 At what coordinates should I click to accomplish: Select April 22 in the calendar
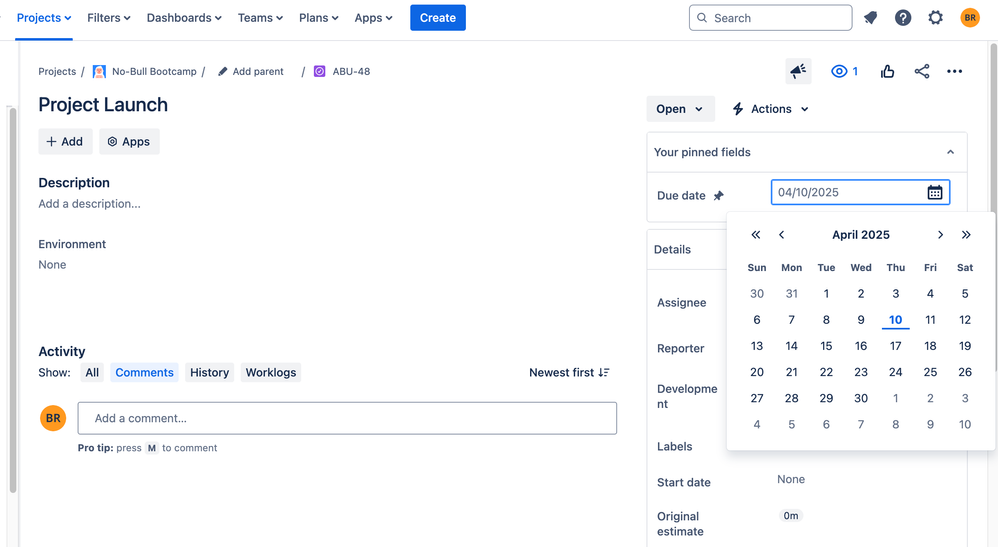[x=826, y=372]
